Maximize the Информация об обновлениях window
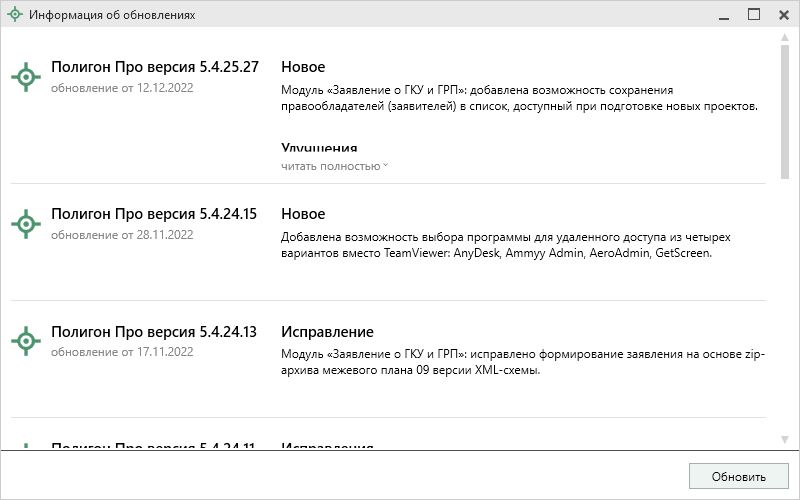The width and height of the screenshot is (800, 500). (754, 15)
